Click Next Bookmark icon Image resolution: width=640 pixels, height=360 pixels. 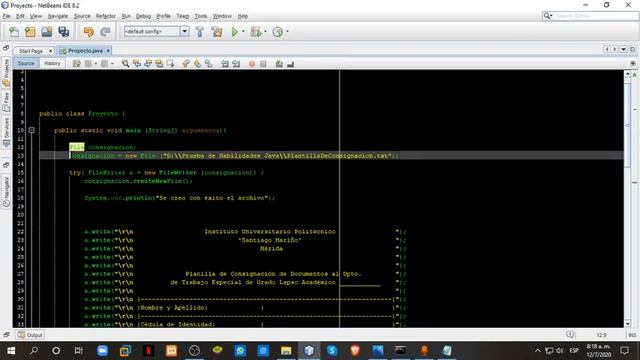198,64
